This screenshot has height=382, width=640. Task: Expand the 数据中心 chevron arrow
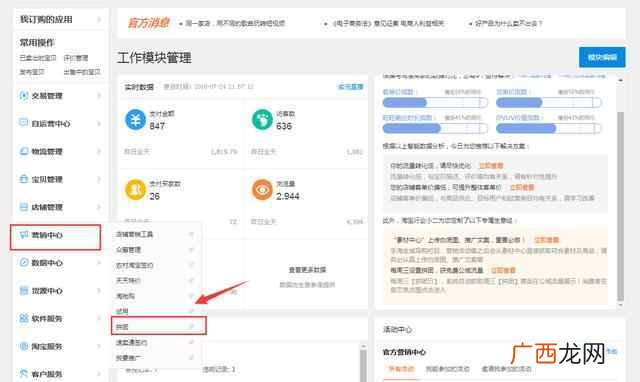coord(99,263)
